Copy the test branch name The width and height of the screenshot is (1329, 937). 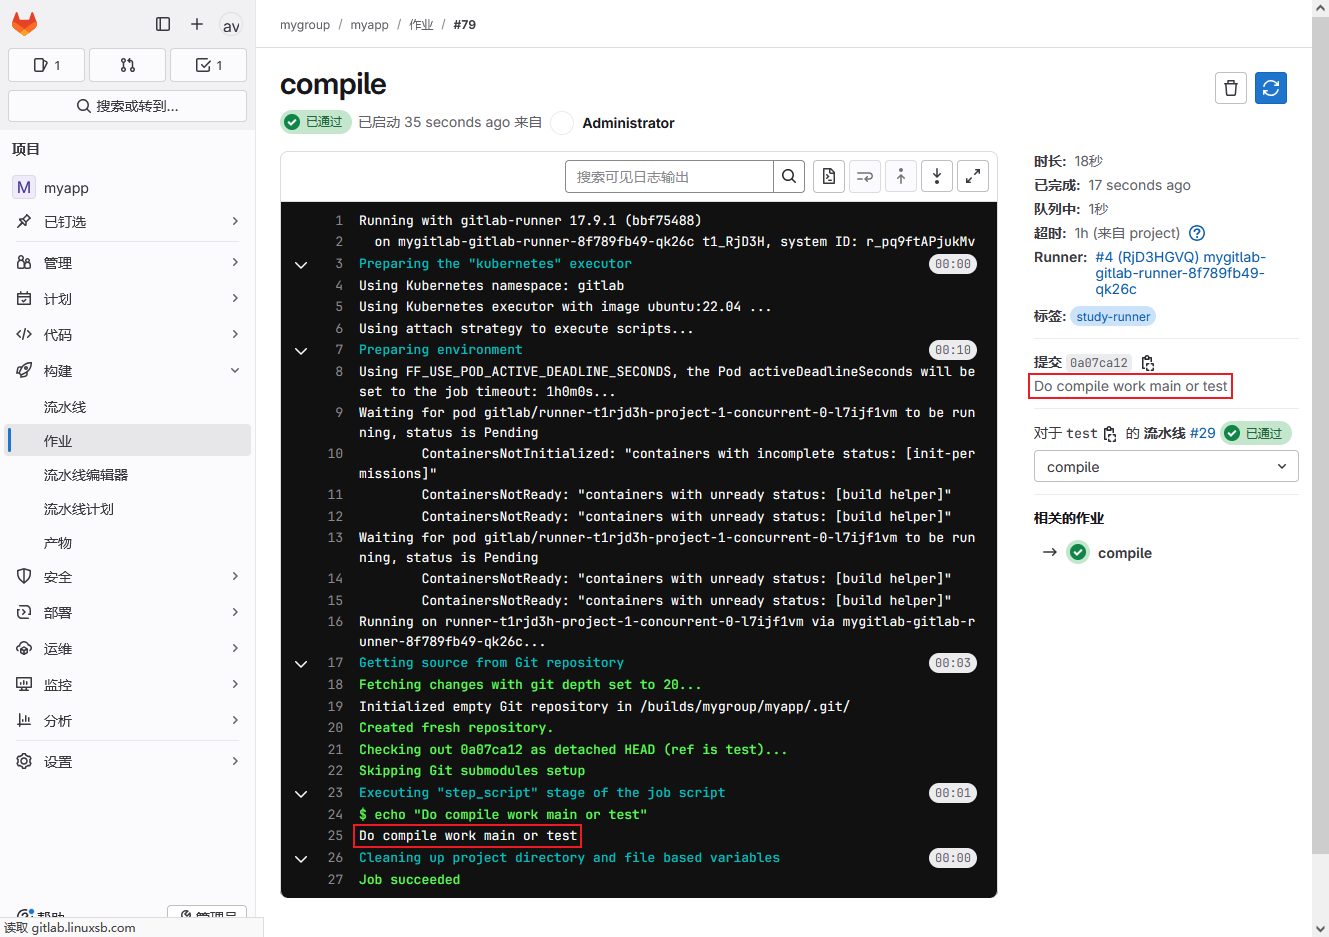tap(1110, 434)
